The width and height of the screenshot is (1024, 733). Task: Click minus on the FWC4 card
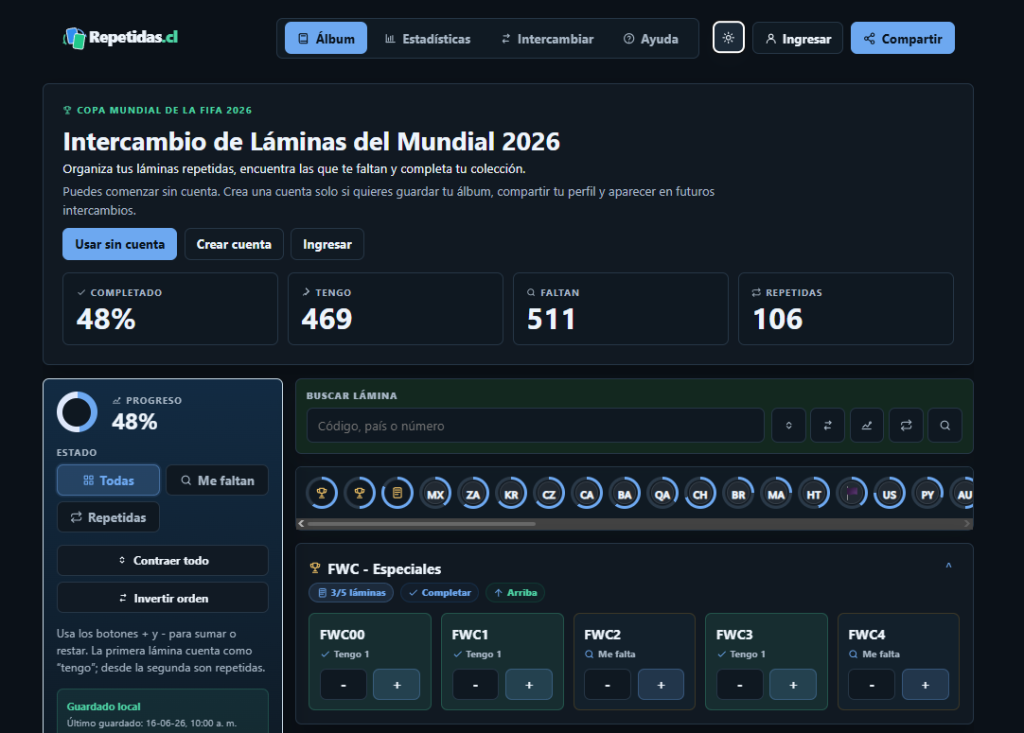(x=872, y=685)
